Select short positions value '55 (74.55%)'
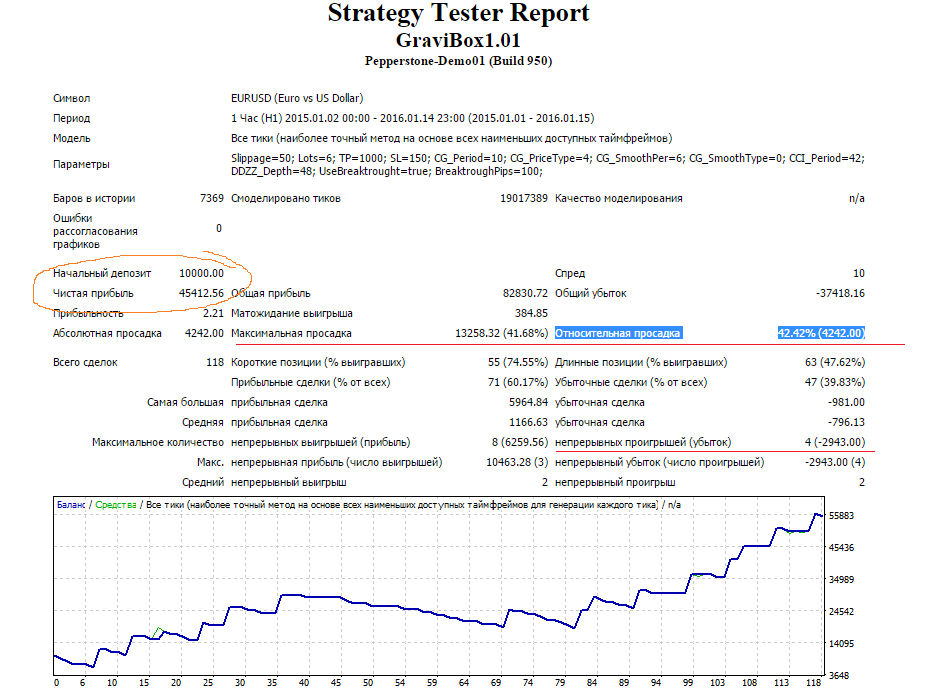This screenshot has width=945, height=695. [x=518, y=362]
